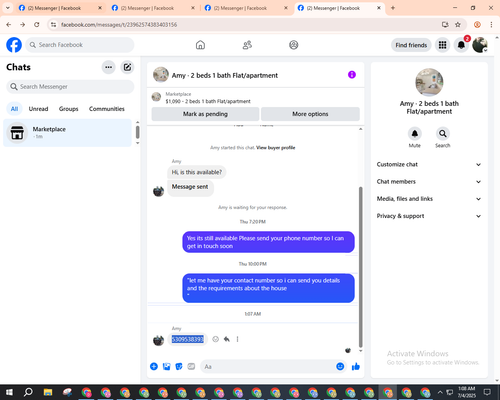Click the '$1,090 - 2 beds 1 bath' listing text
Viewport: 500px width, 400px height.
(208, 101)
